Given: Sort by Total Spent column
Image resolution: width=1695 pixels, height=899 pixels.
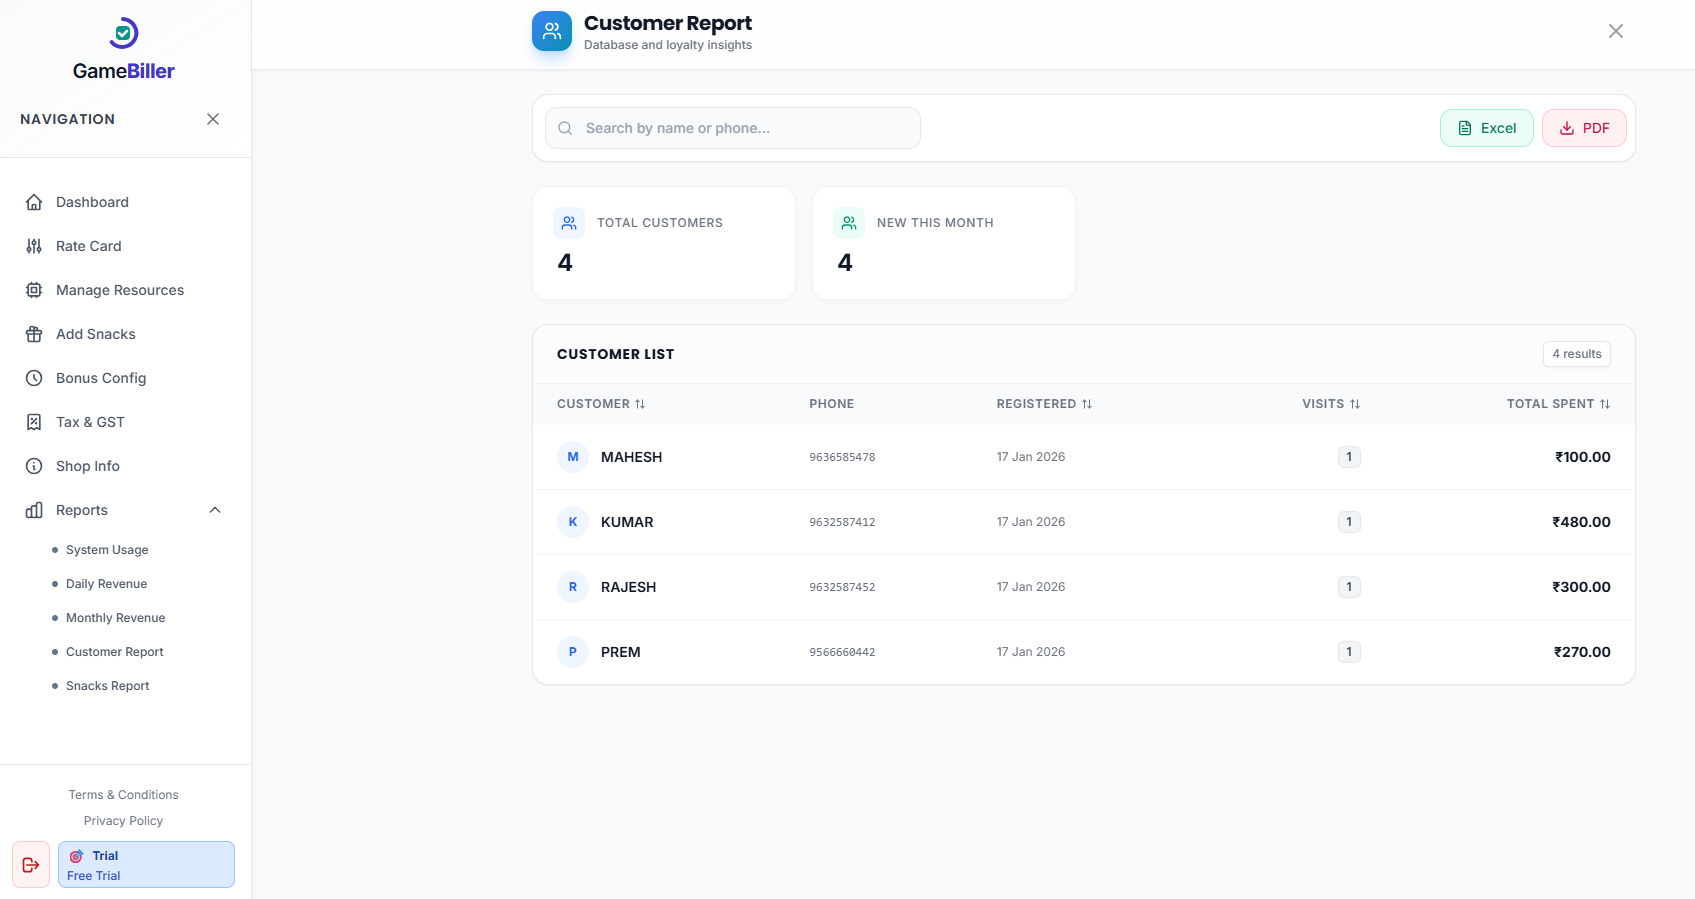Looking at the screenshot, I should click(x=1558, y=404).
